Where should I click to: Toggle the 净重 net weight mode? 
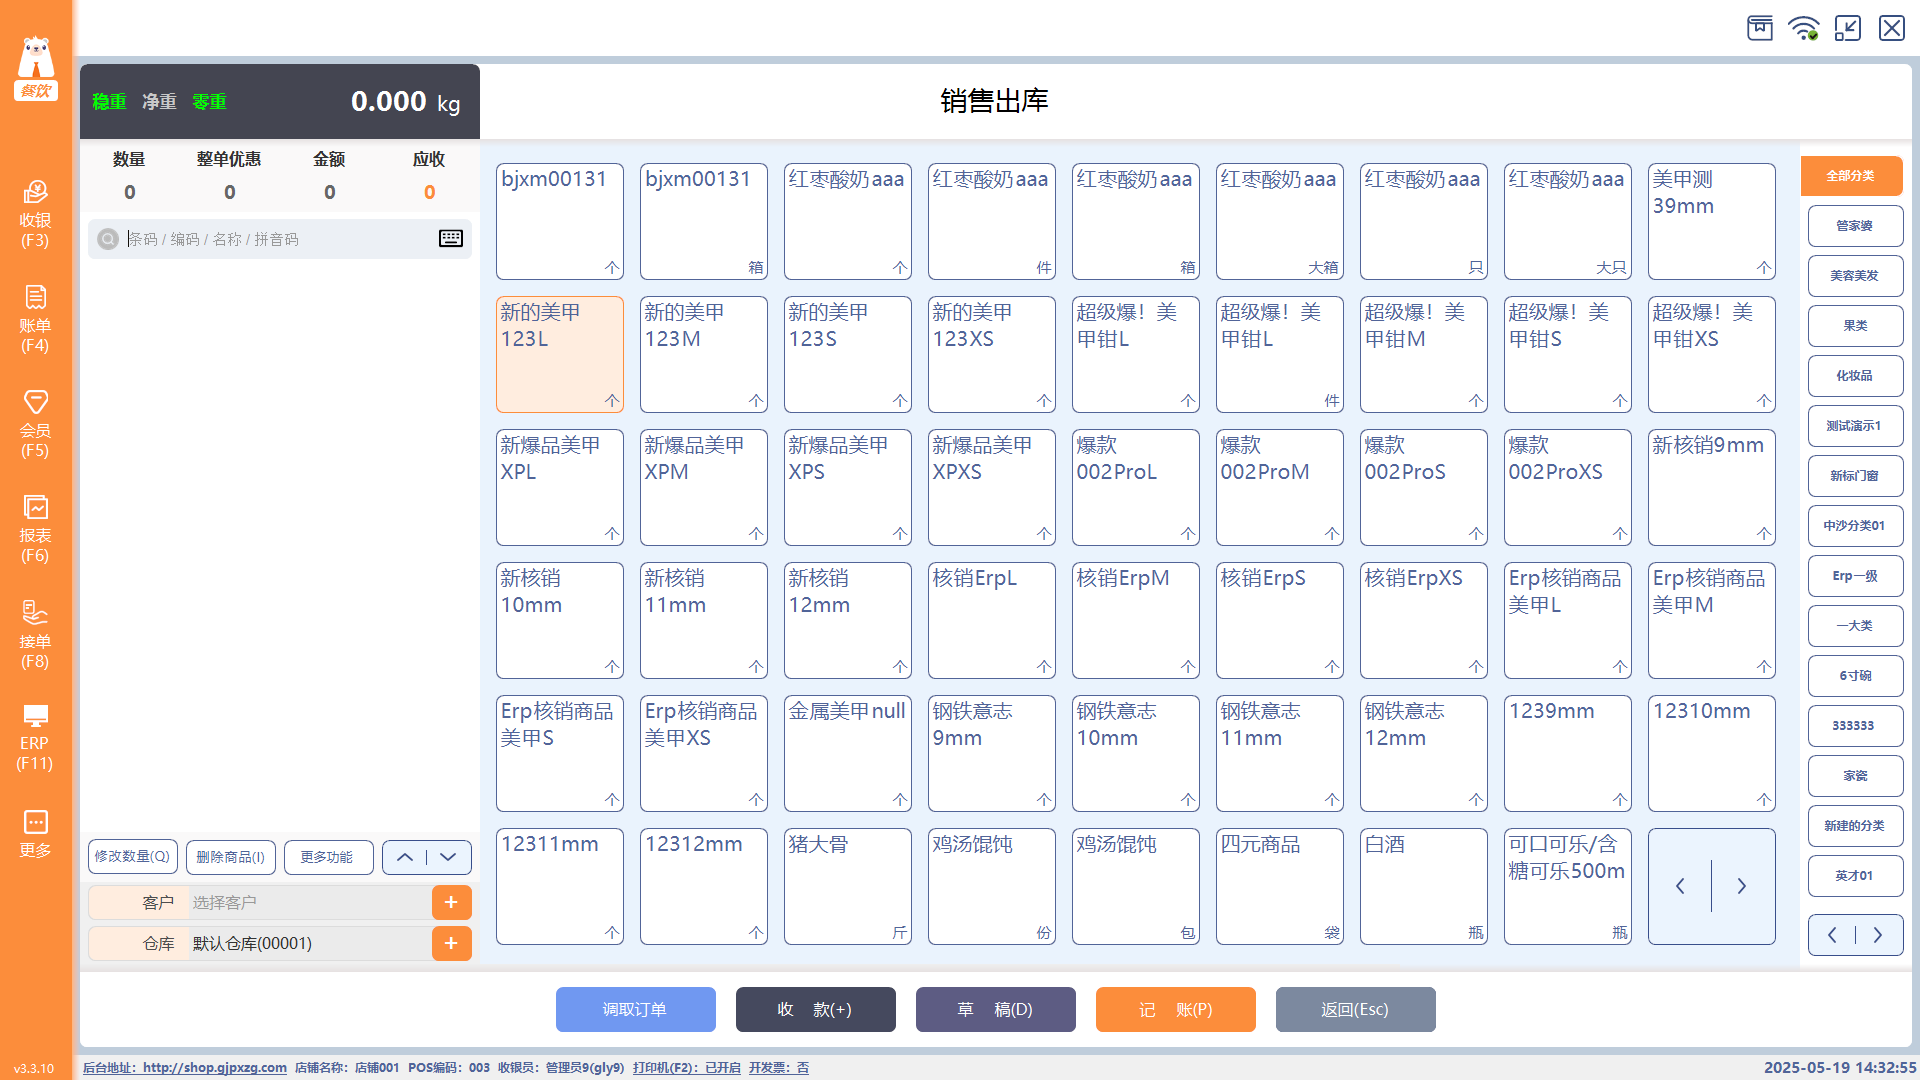pos(159,102)
